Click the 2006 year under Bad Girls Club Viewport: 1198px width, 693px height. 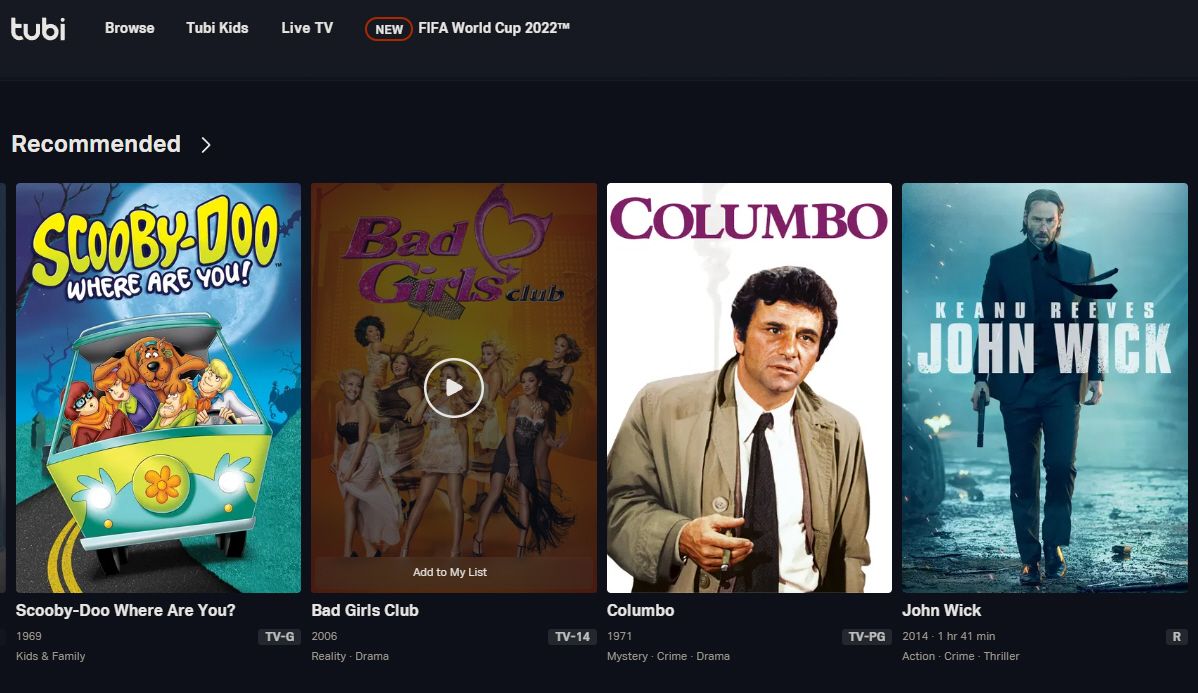point(324,636)
